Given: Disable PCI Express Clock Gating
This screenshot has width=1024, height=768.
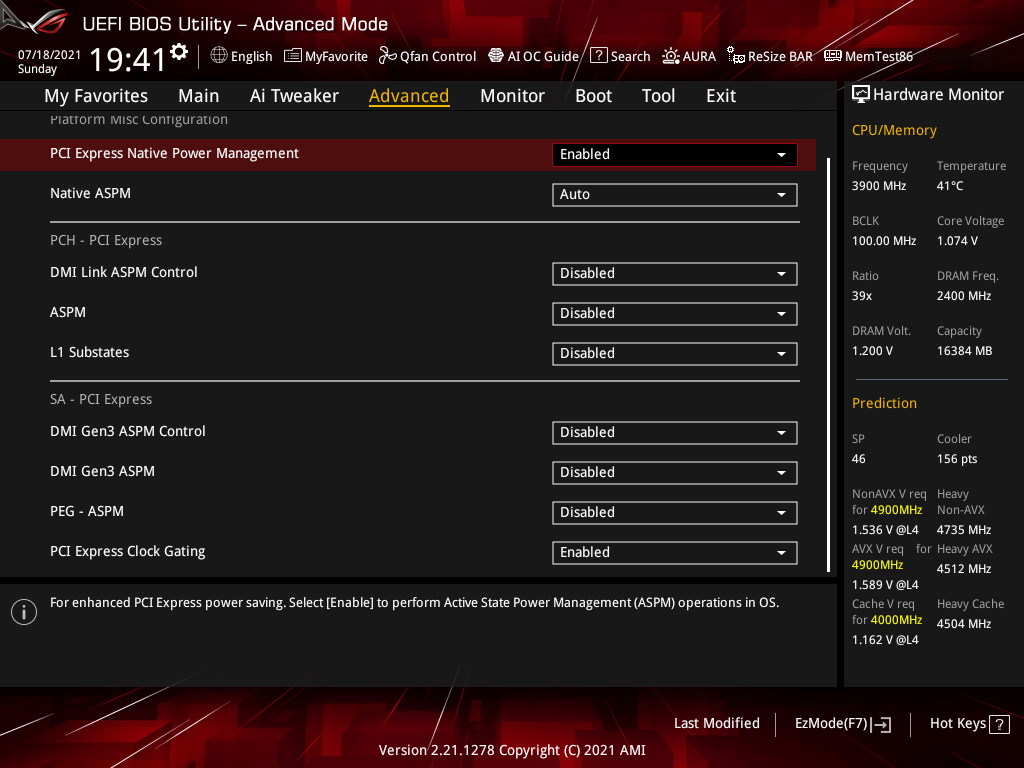Looking at the screenshot, I should (674, 552).
